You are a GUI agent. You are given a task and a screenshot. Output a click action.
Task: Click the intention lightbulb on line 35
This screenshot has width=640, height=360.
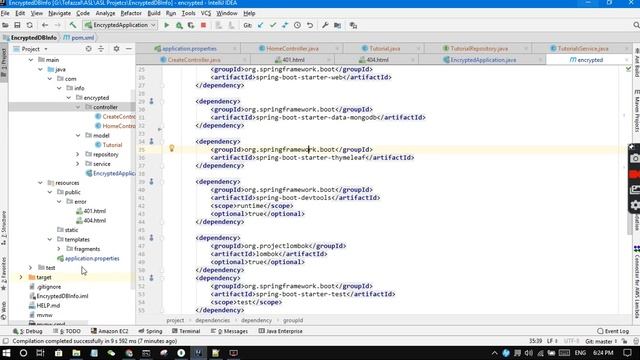point(171,149)
